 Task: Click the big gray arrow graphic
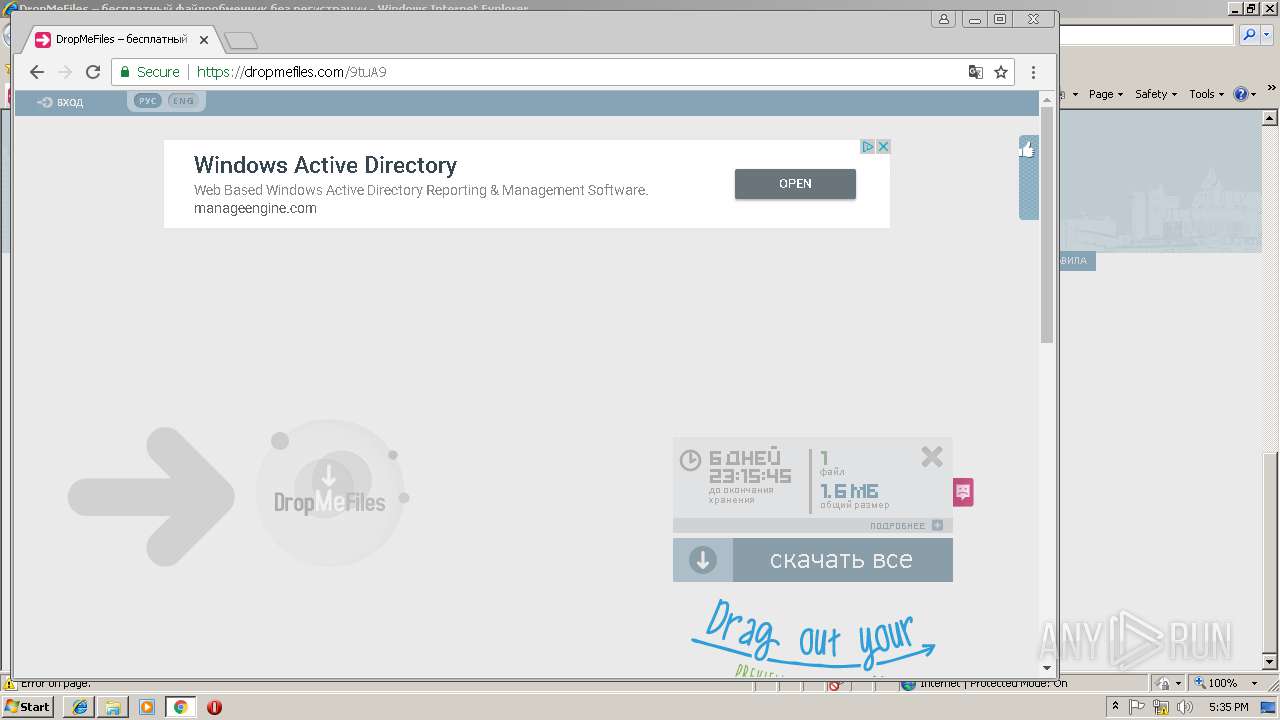(151, 496)
